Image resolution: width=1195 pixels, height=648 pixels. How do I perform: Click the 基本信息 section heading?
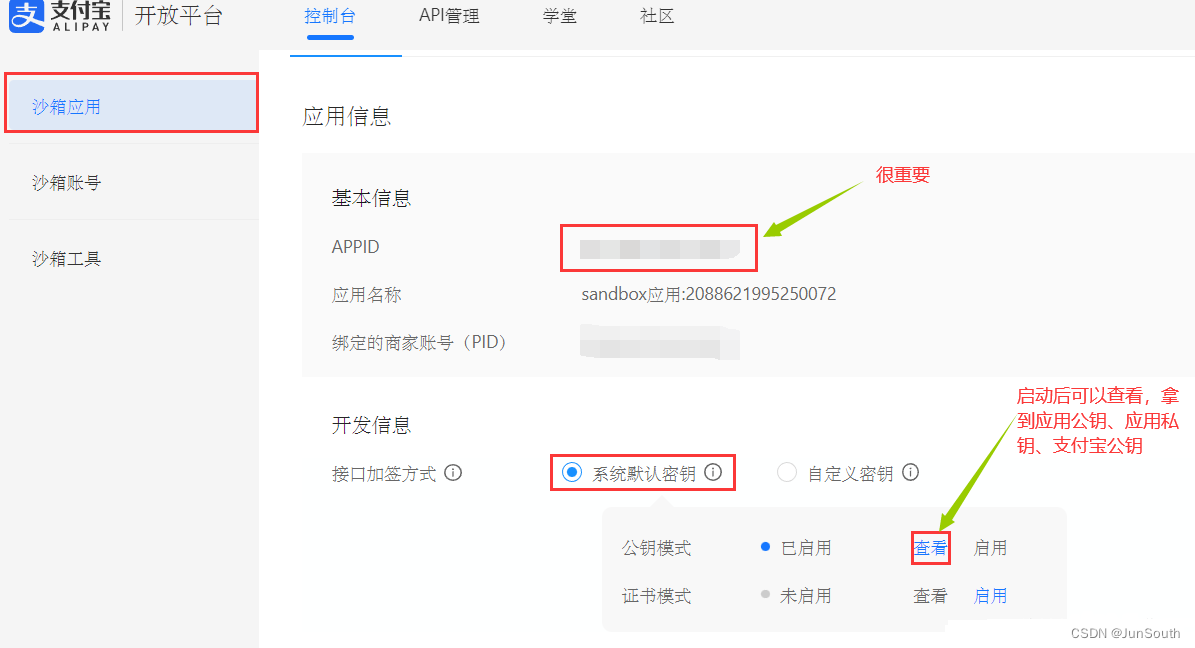tap(371, 198)
